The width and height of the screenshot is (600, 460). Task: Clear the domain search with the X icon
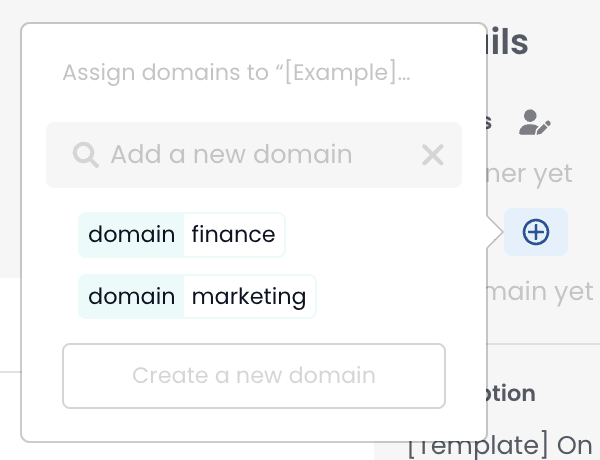coord(432,155)
